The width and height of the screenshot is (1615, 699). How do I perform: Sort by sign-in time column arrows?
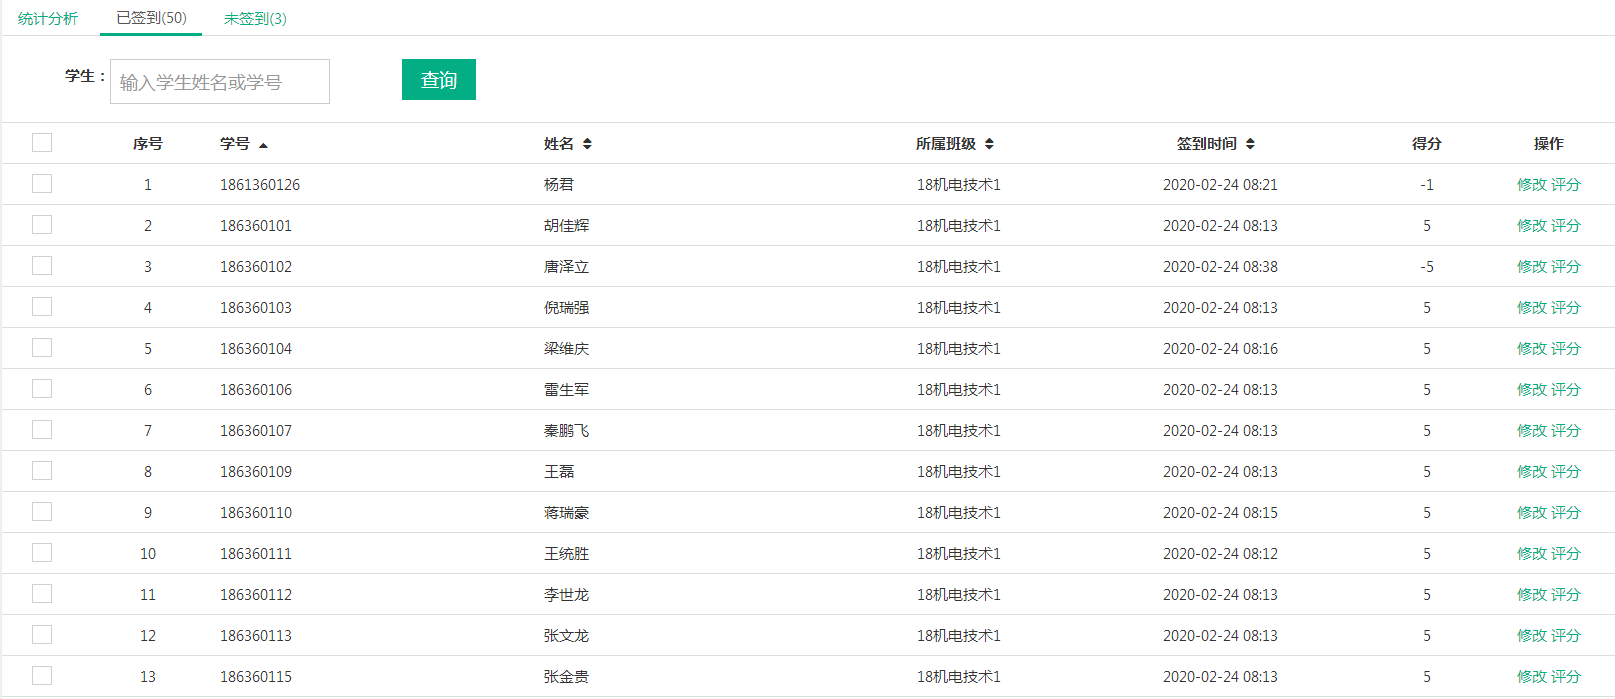(x=1250, y=144)
